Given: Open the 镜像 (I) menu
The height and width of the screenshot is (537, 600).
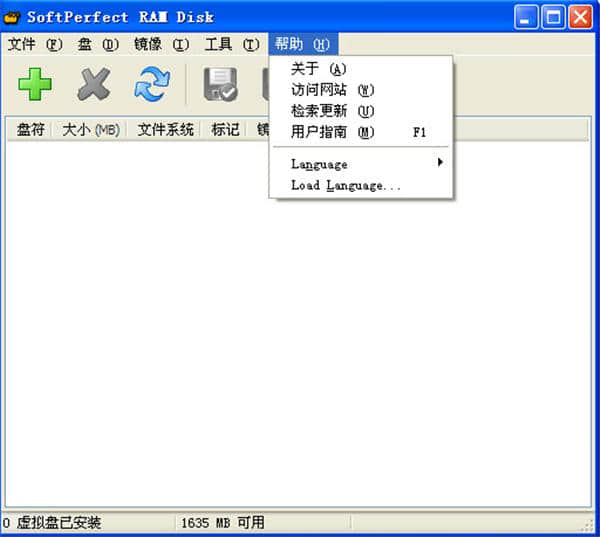Looking at the screenshot, I should (161, 44).
